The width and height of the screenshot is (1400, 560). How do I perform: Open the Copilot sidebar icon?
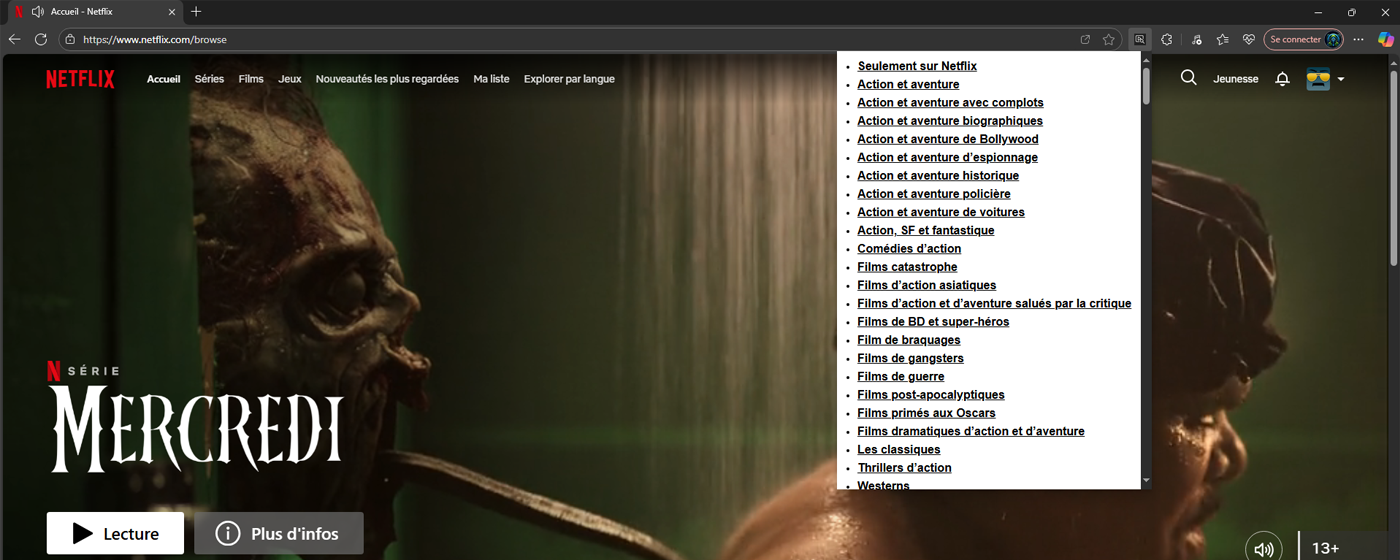coord(1385,40)
